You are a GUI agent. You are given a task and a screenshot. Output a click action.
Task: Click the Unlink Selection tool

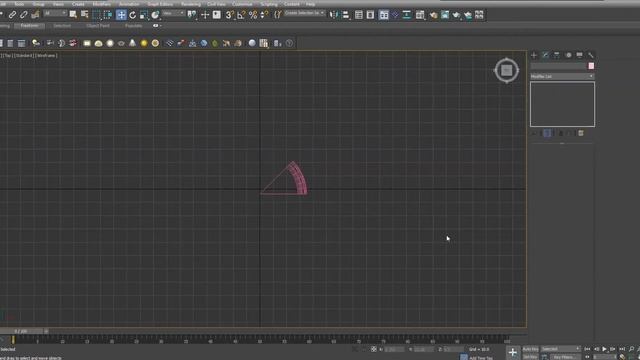coord(24,15)
